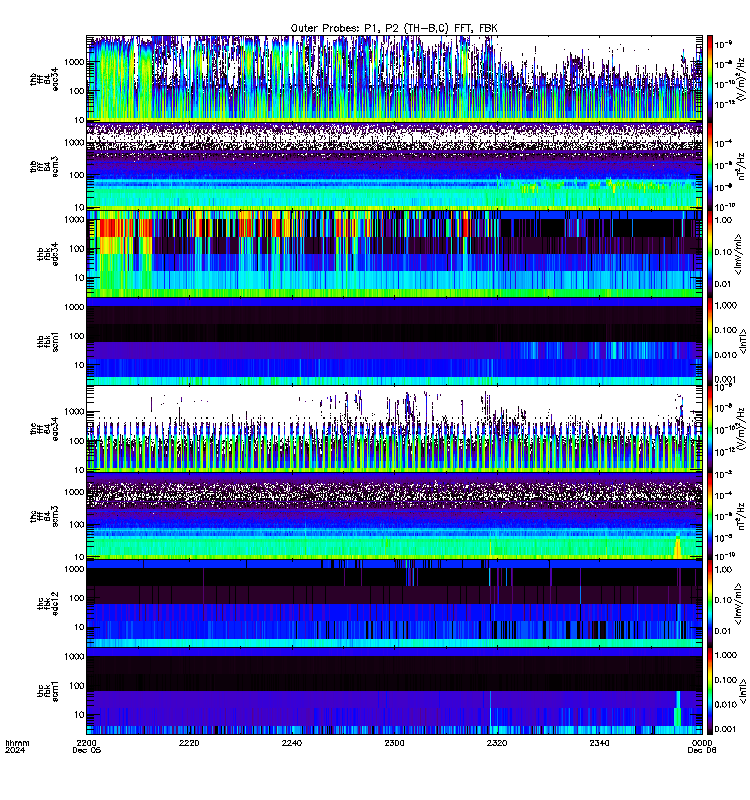Image resolution: width=750 pixels, height=800 pixels.
Task: Select the thb fbk edc34 filter bank panel
Action: tap(394, 254)
